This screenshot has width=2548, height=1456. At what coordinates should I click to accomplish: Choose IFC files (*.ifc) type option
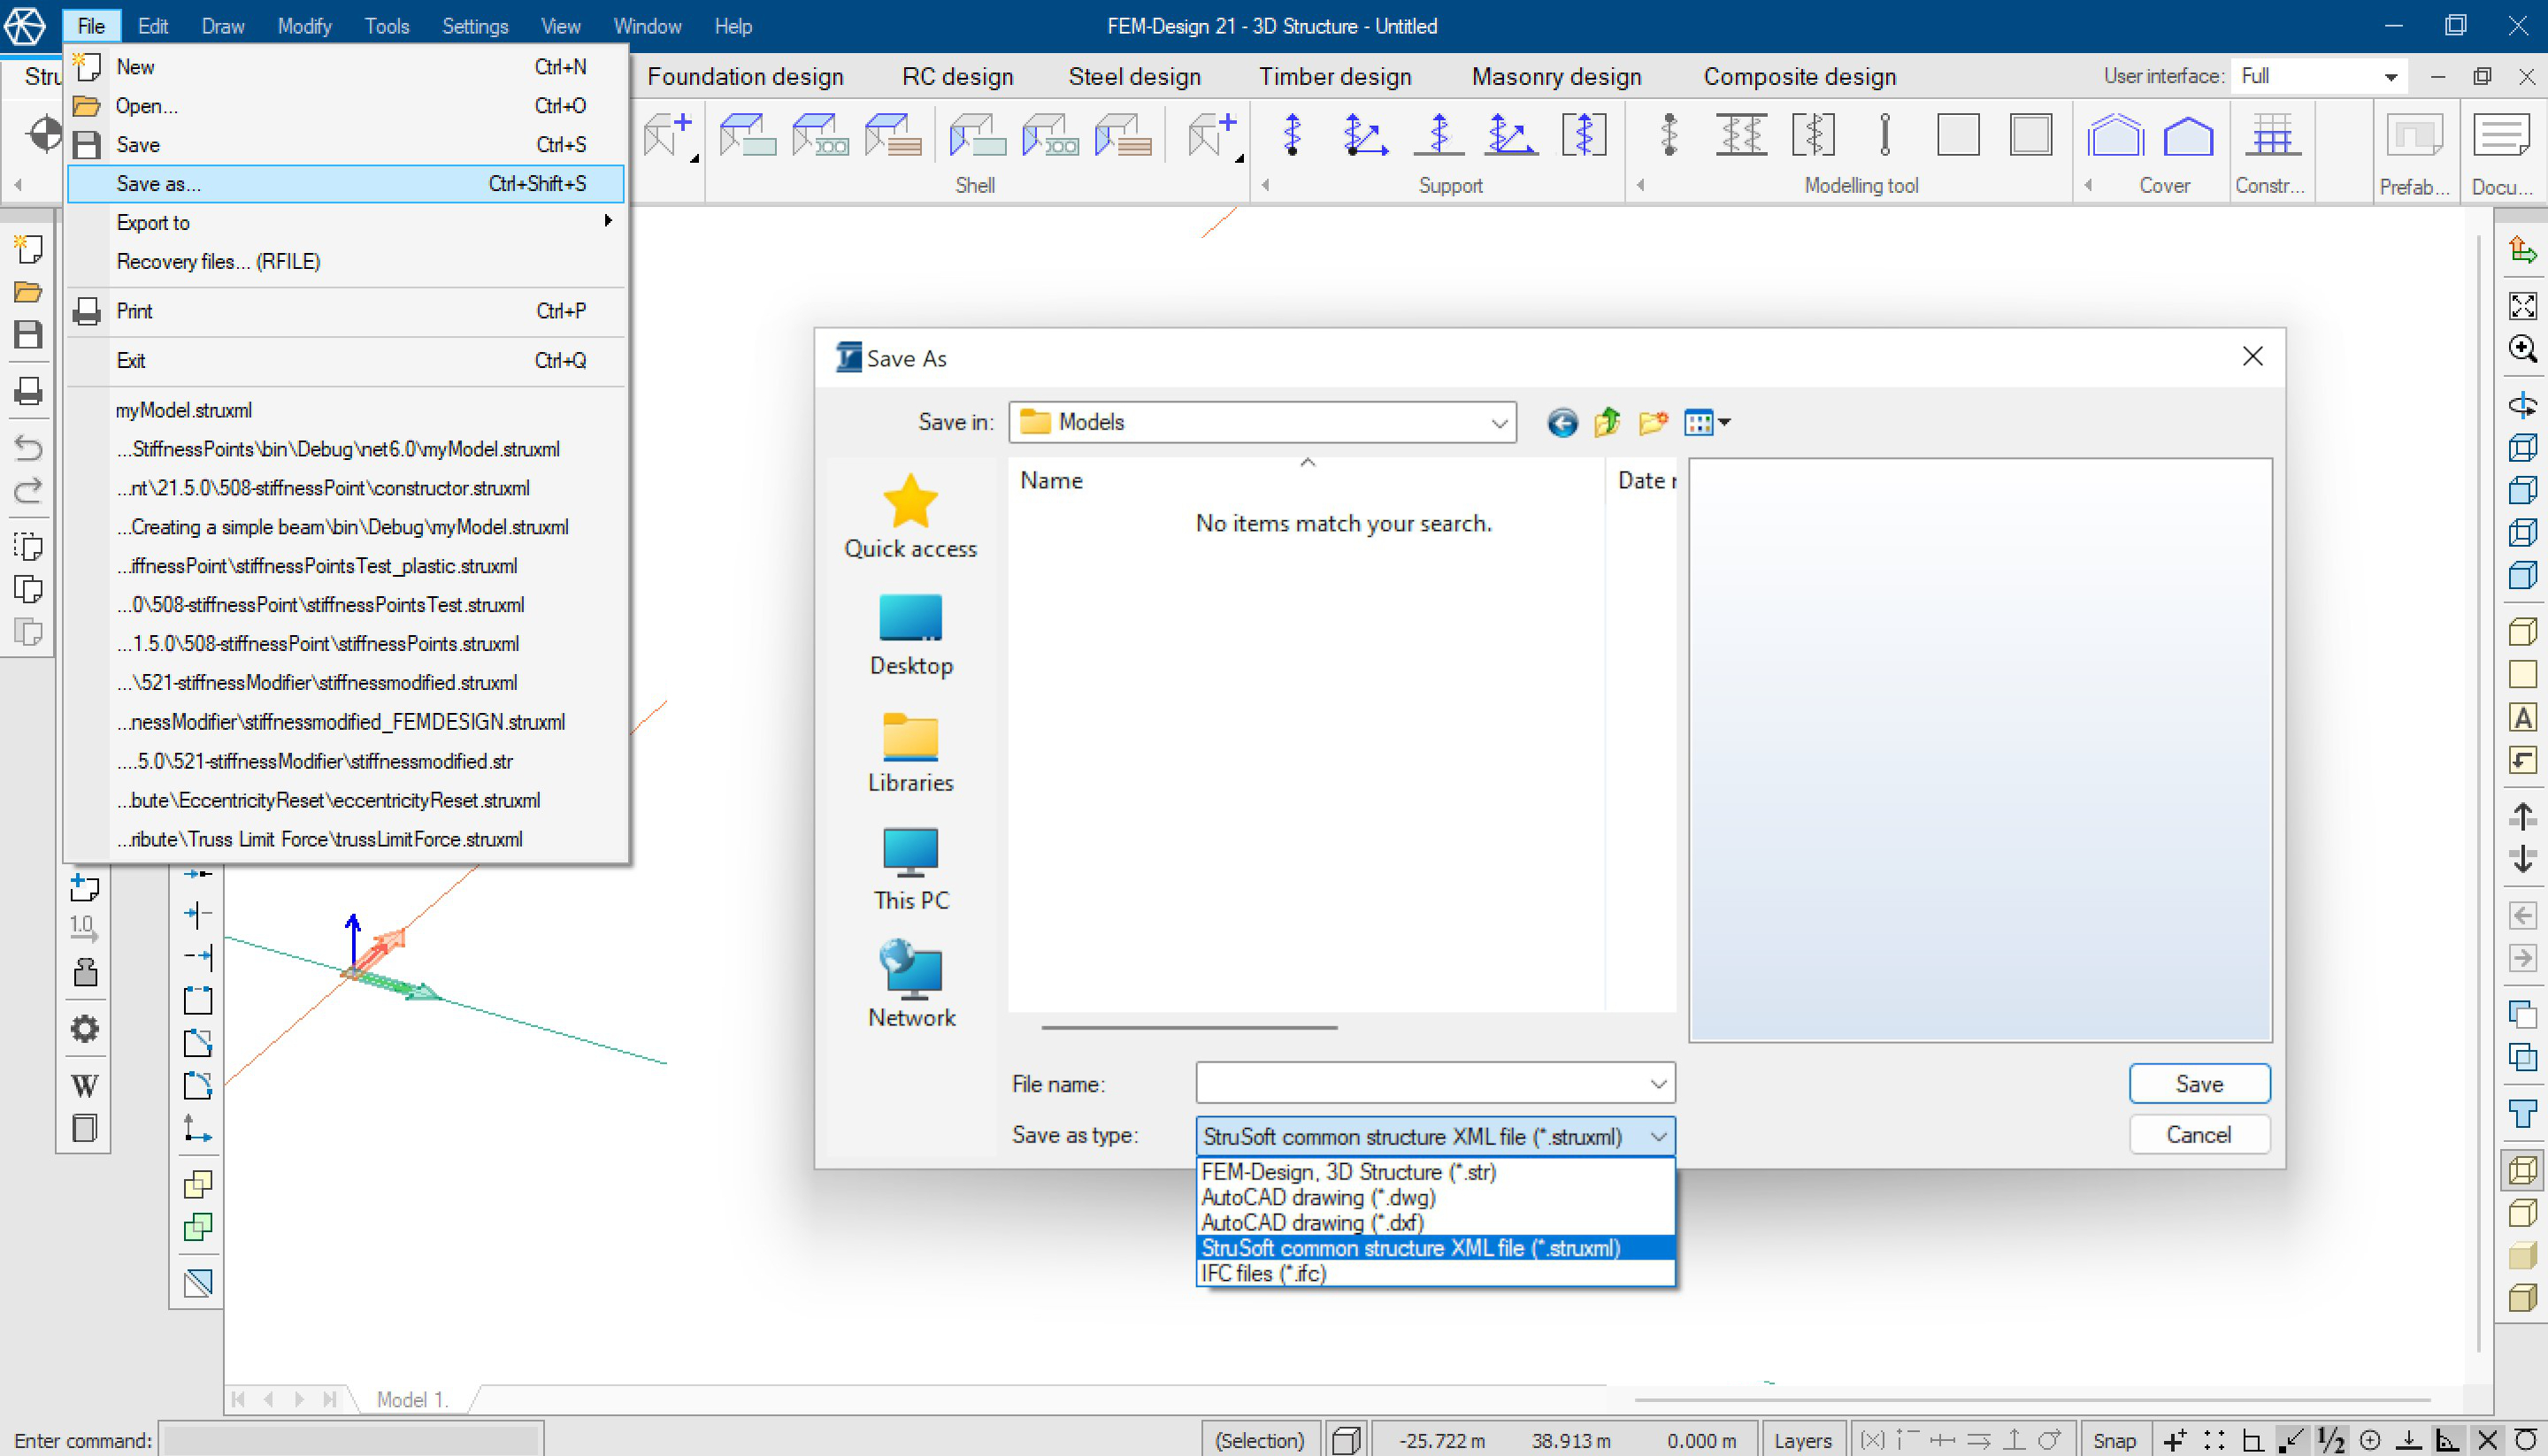pyautogui.click(x=1263, y=1273)
